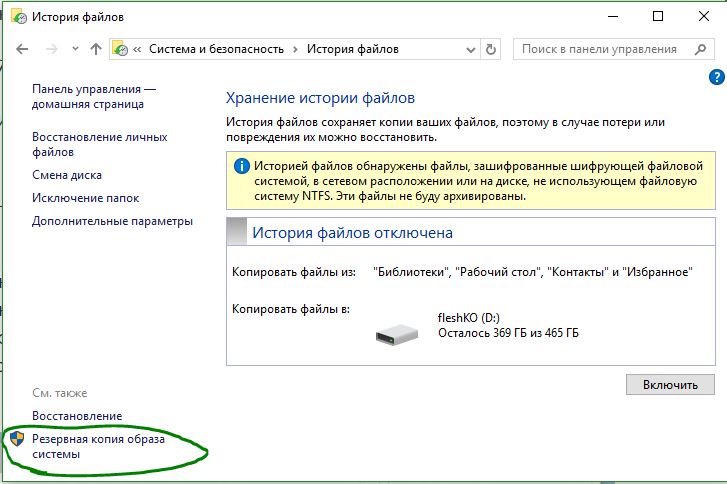727x484 pixels.
Task: Click the 'Копировать файлы из:' label
Action: tap(294, 272)
